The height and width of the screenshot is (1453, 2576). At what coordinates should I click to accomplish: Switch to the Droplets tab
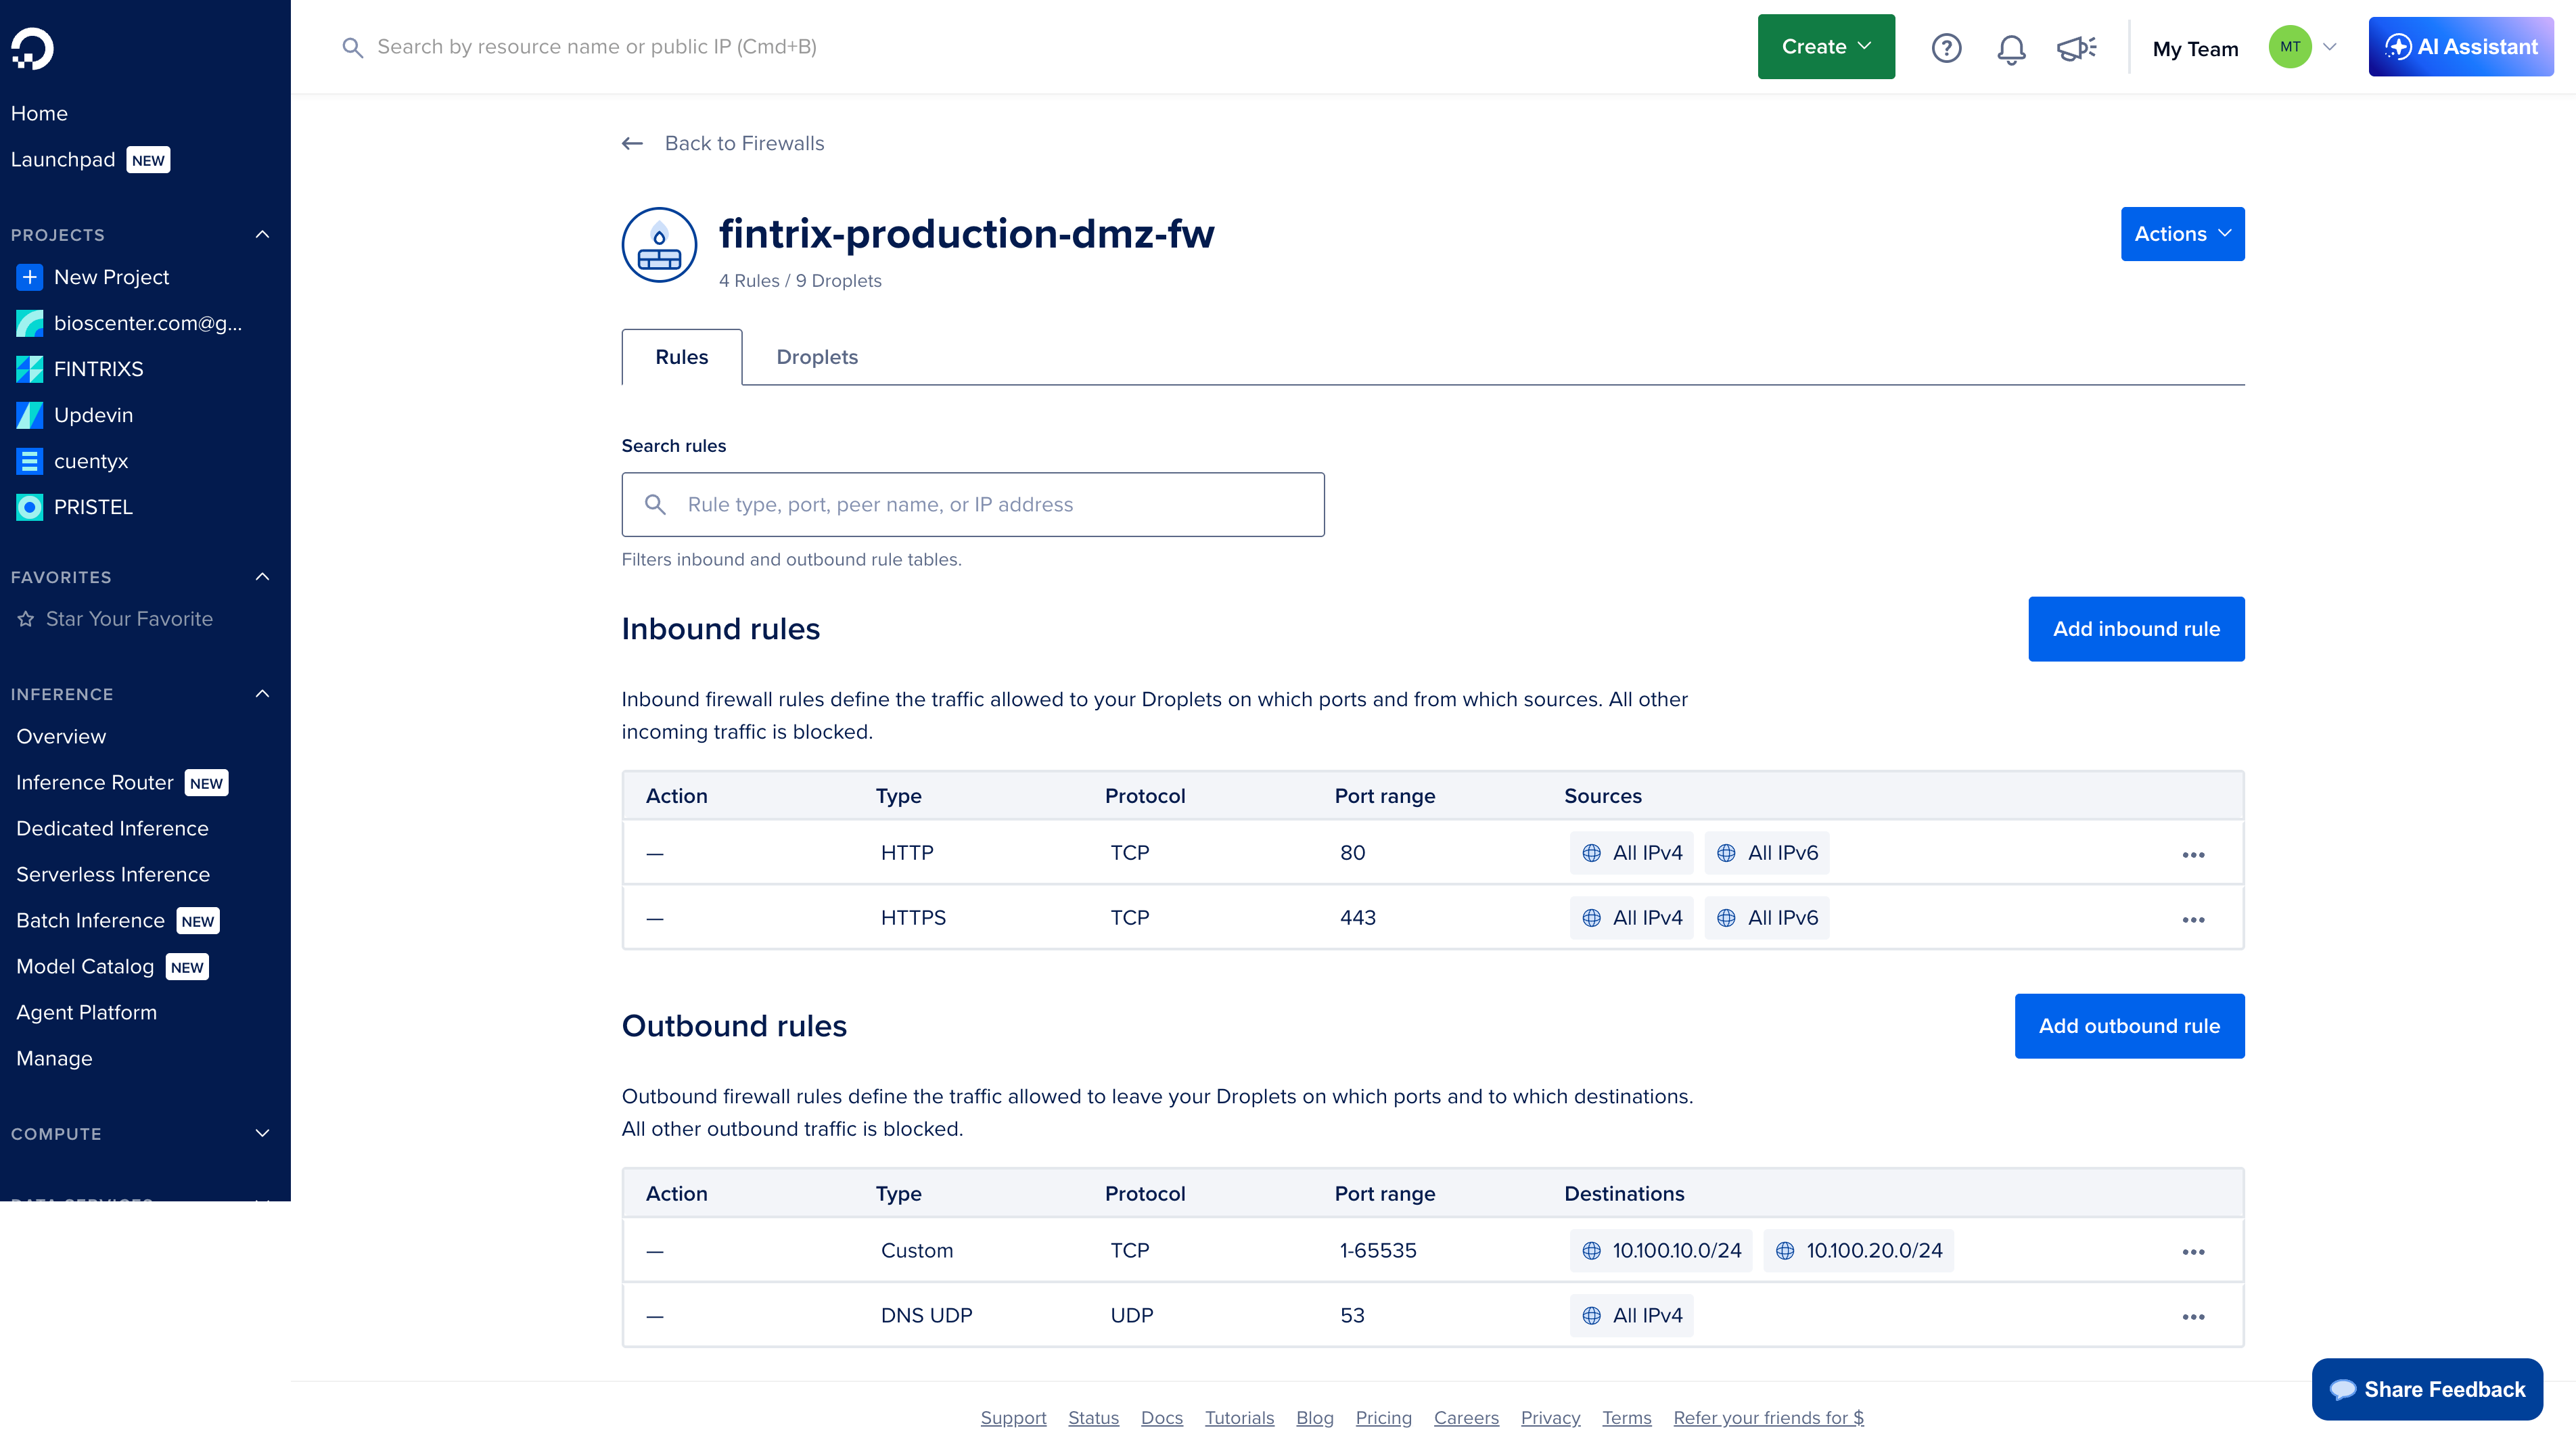[x=817, y=357]
